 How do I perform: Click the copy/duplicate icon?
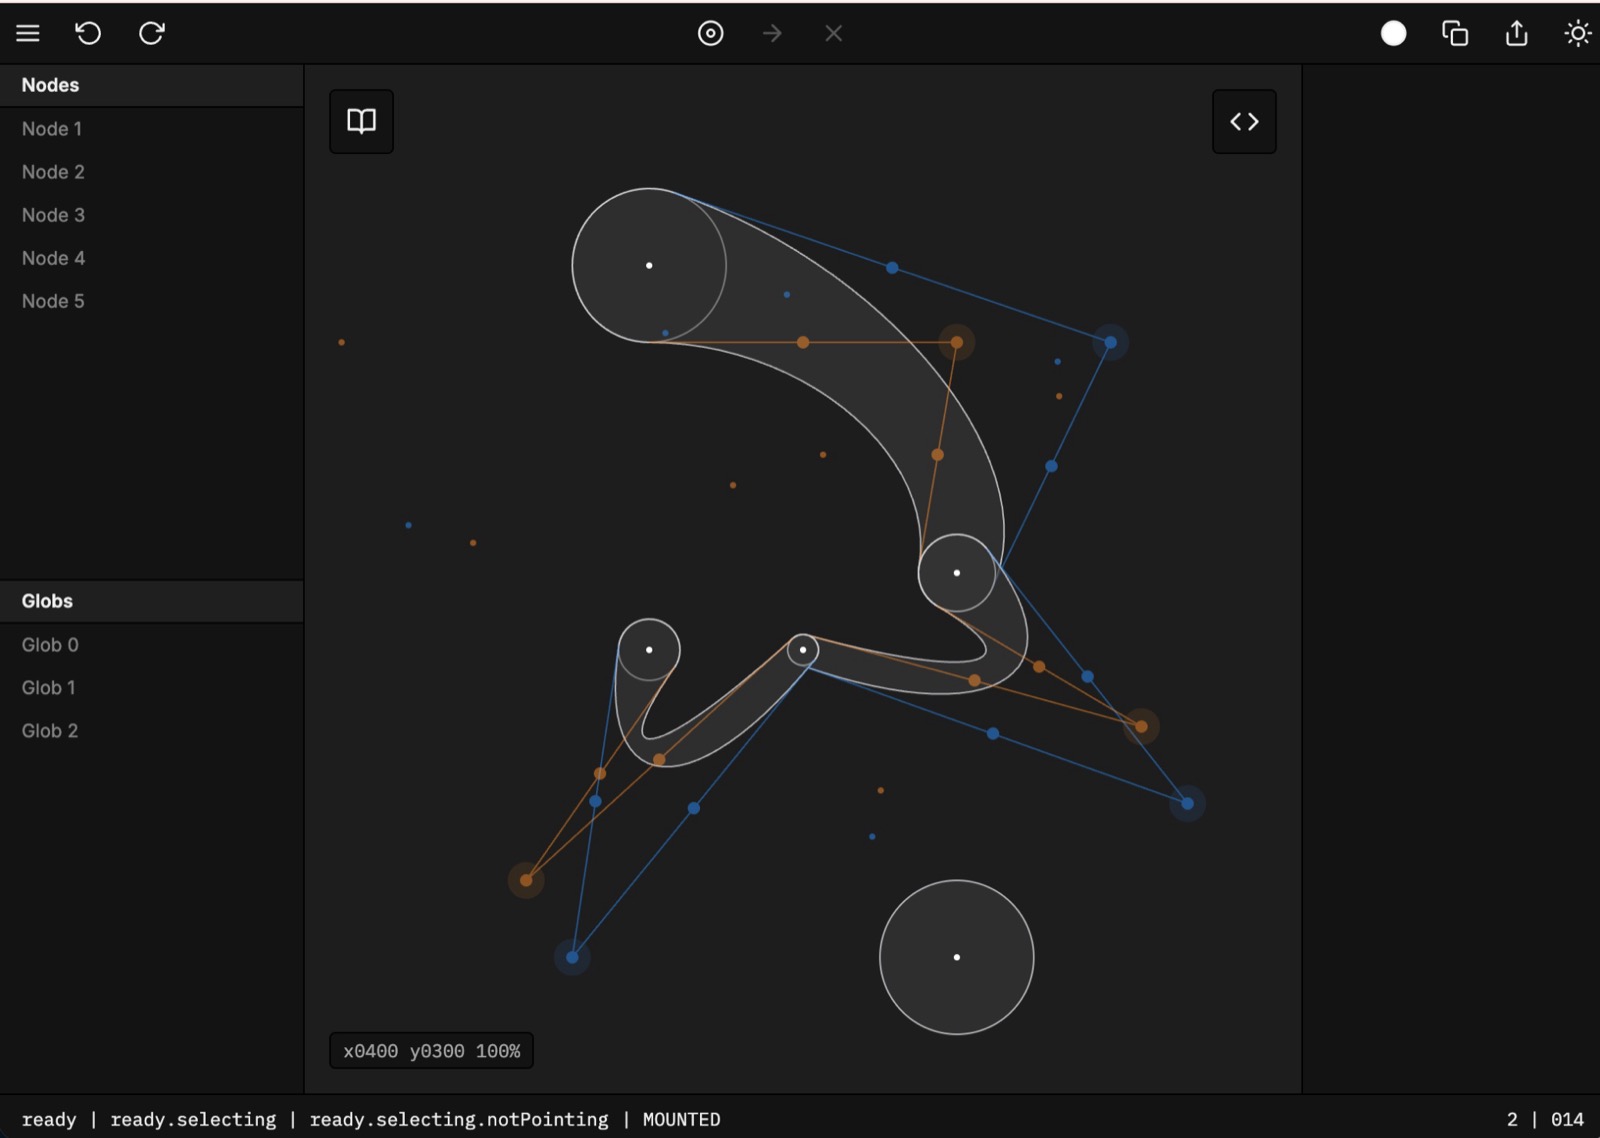(1455, 33)
